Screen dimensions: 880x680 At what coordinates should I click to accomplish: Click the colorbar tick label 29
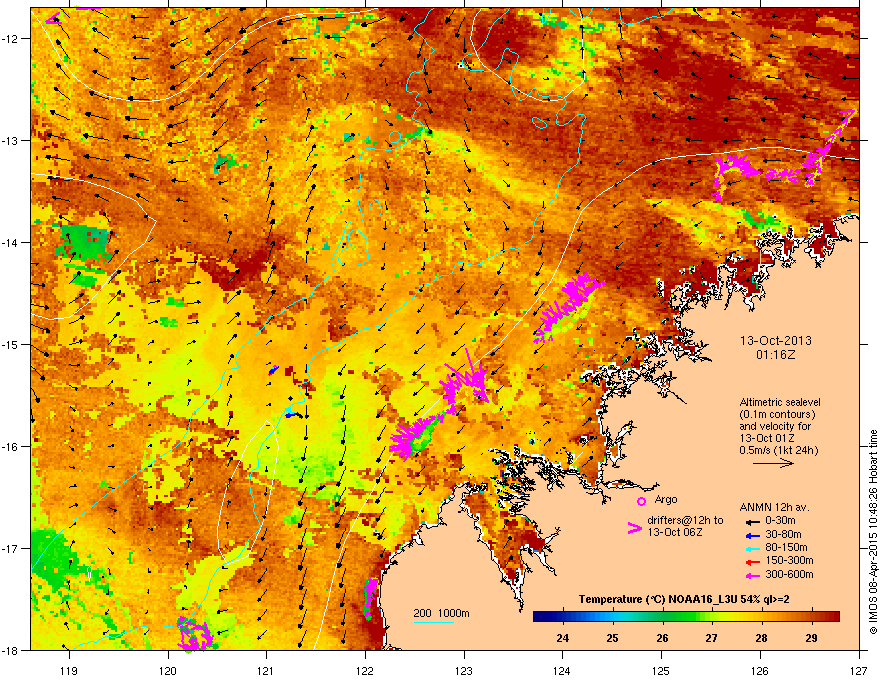click(x=811, y=638)
